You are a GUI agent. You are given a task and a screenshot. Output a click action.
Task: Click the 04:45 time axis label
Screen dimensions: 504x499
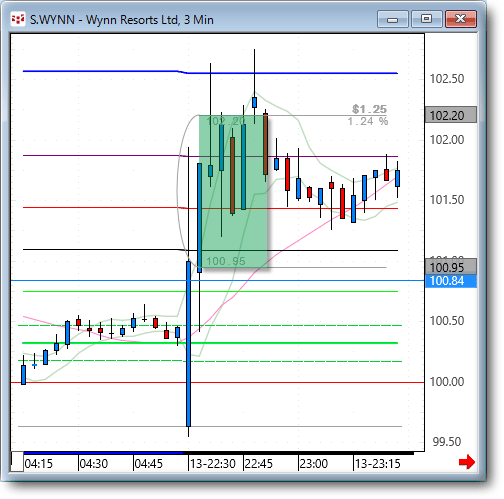point(149,464)
